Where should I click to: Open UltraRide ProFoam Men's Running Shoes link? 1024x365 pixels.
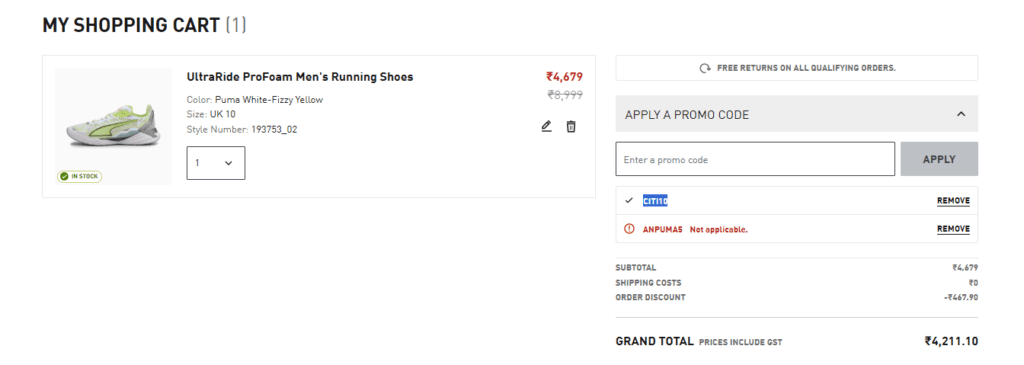point(300,77)
